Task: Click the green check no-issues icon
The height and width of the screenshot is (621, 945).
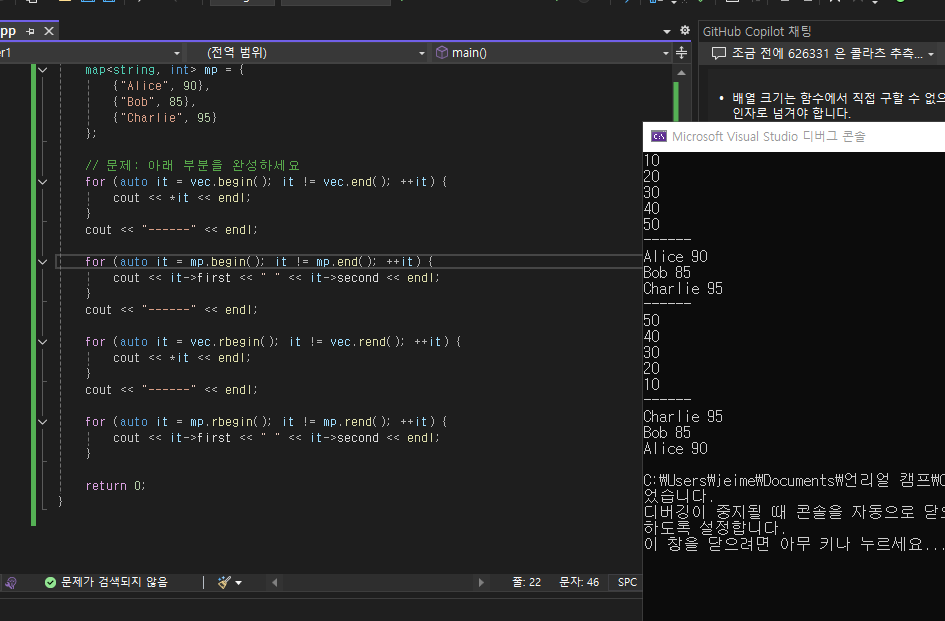Action: tap(51, 582)
